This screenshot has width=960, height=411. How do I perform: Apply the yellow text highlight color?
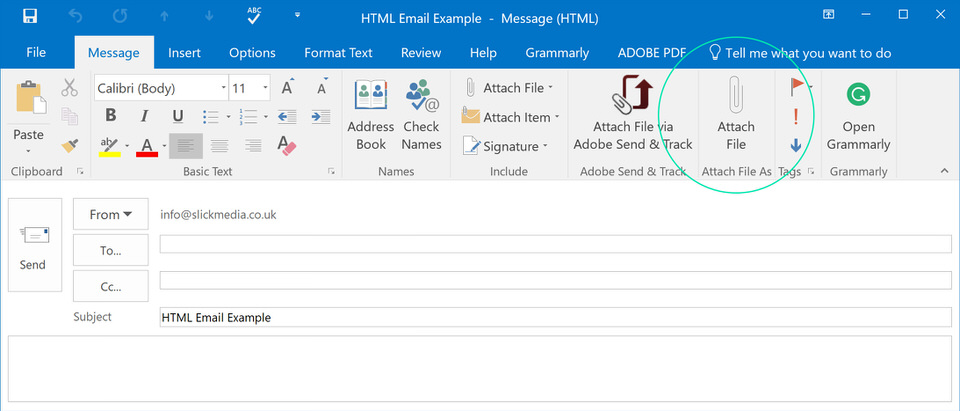109,146
